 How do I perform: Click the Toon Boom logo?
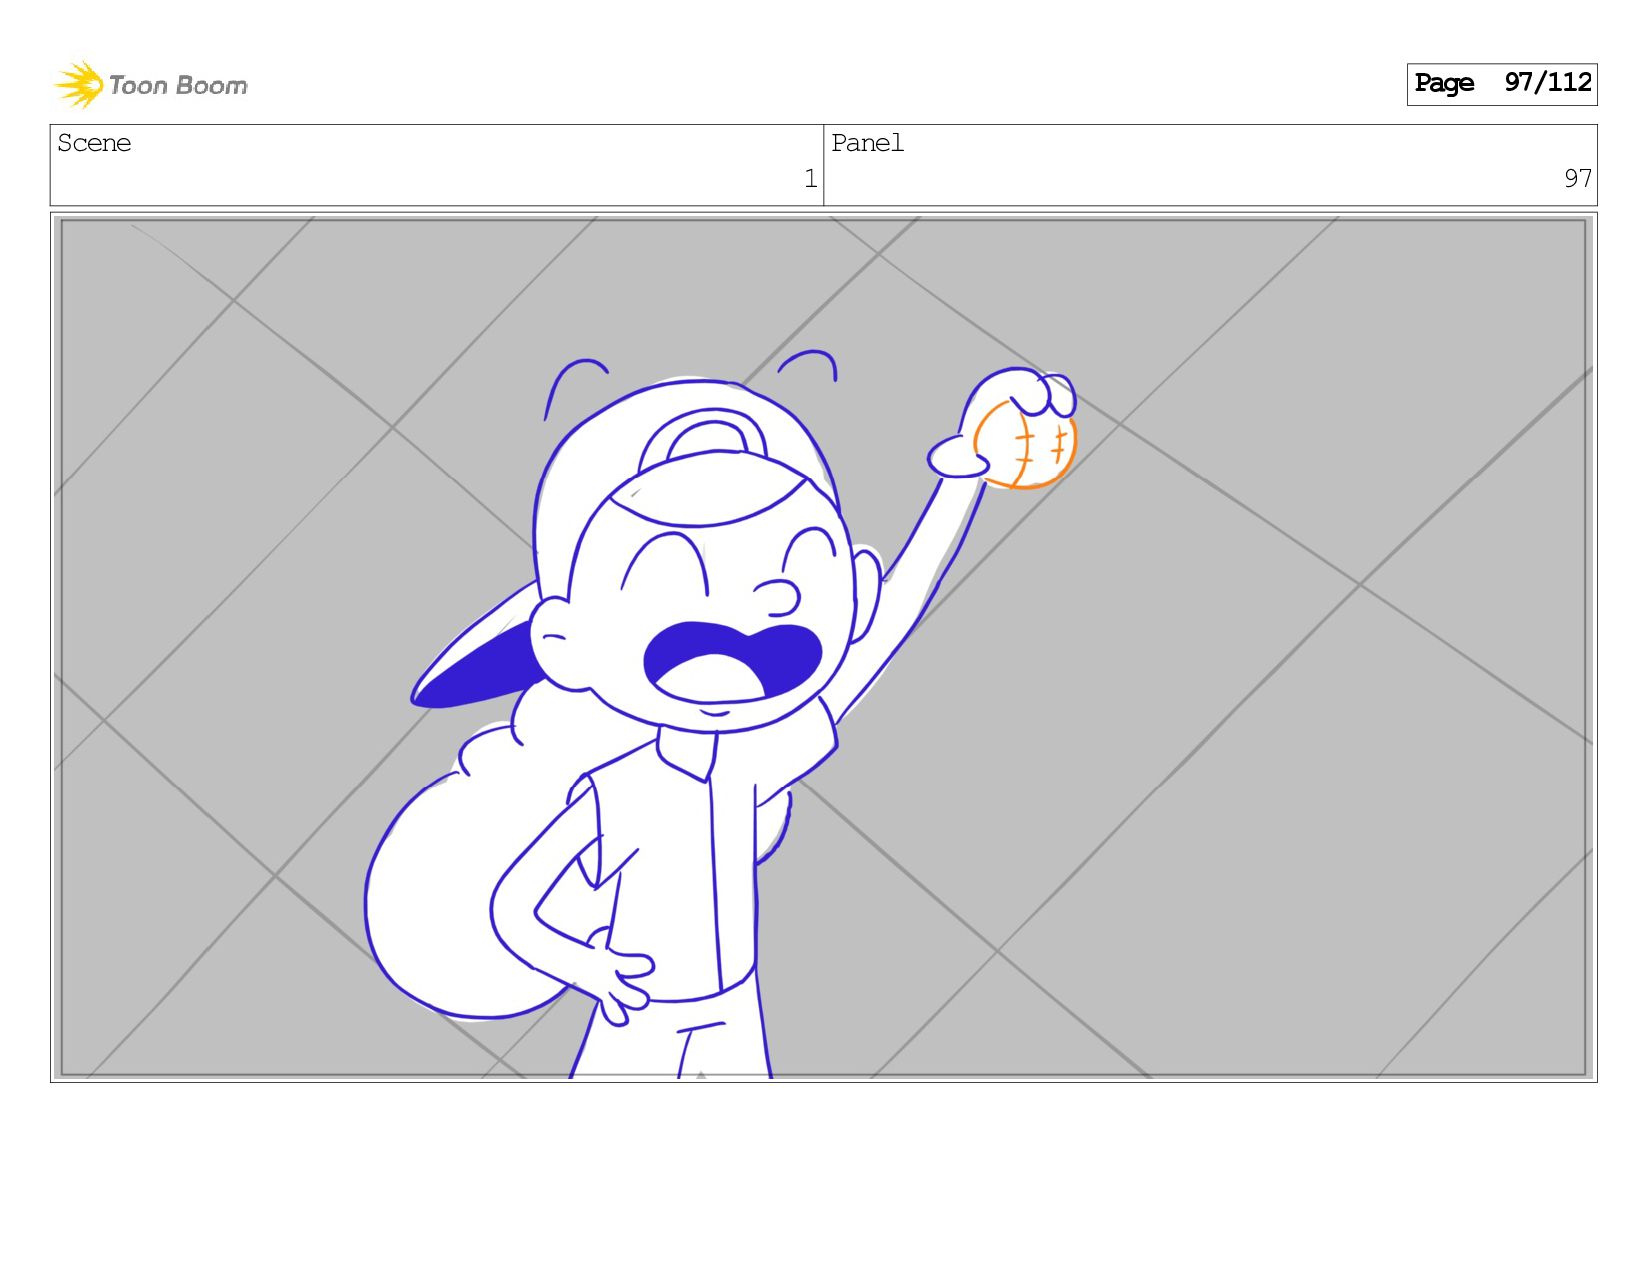click(150, 85)
